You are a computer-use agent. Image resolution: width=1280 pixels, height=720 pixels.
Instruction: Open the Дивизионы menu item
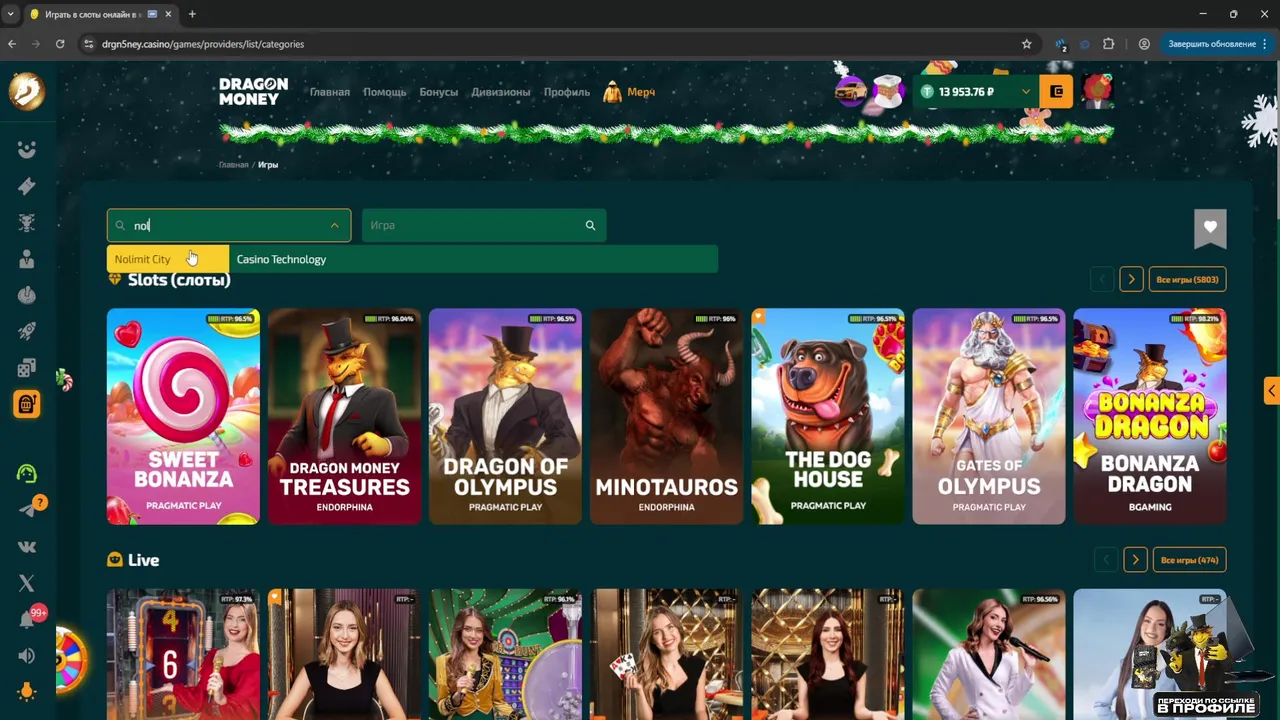501,92
